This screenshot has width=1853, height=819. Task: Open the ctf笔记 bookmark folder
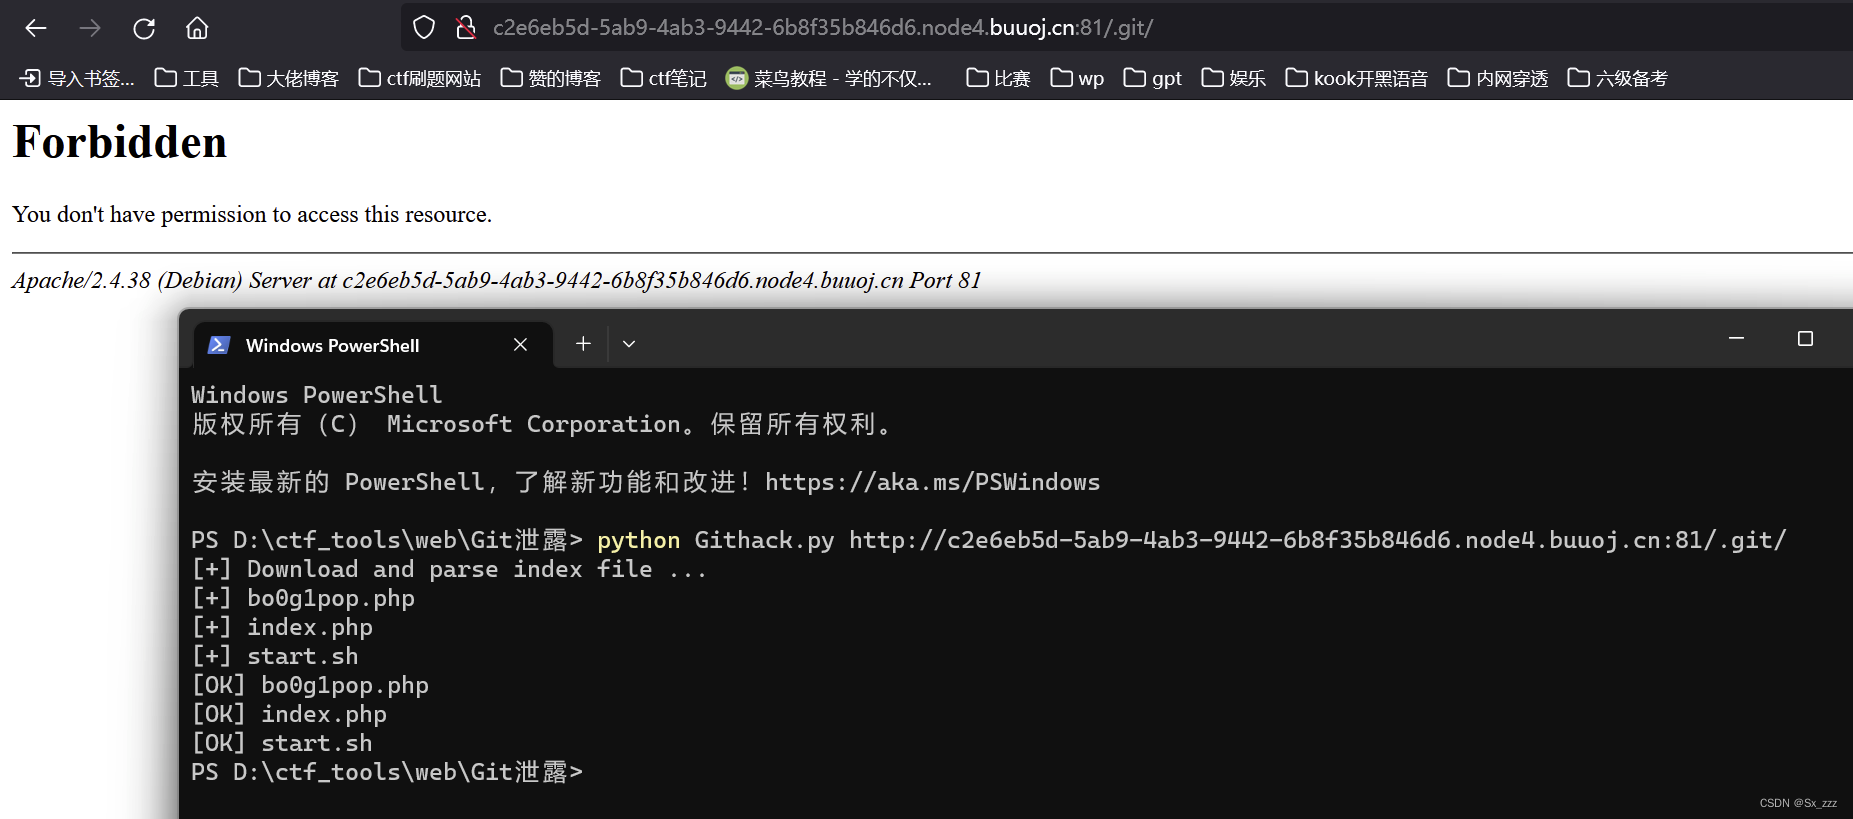coord(664,78)
